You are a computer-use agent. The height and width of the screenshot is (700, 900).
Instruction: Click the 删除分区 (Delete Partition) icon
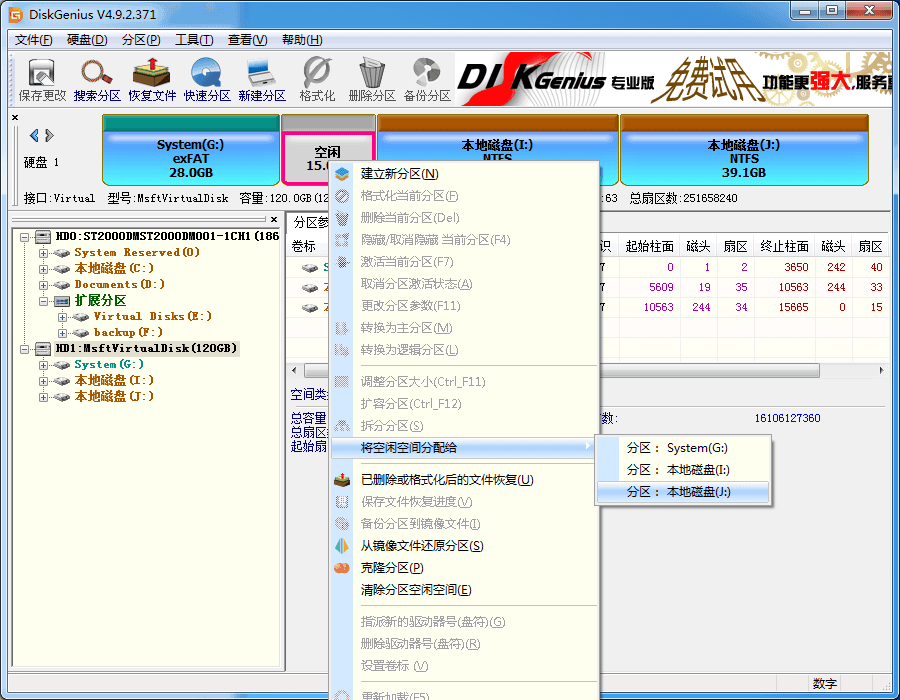370,78
